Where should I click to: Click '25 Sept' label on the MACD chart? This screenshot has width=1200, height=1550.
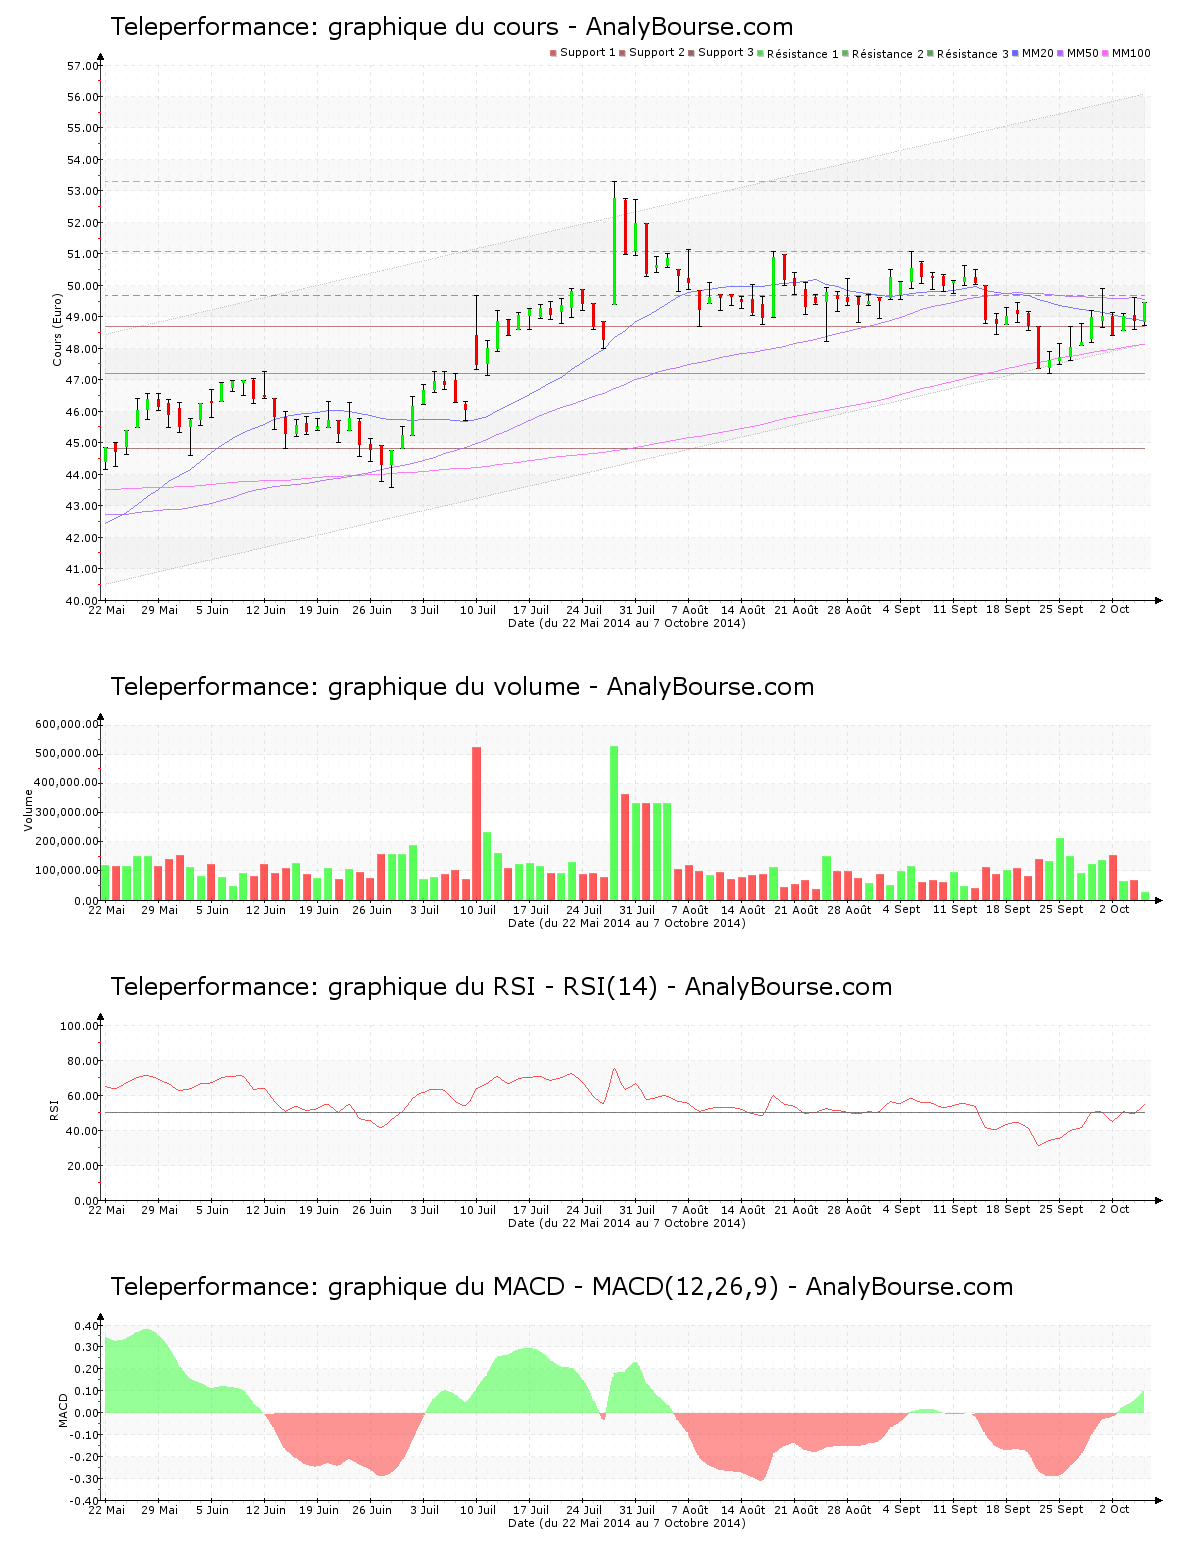tap(1061, 1510)
